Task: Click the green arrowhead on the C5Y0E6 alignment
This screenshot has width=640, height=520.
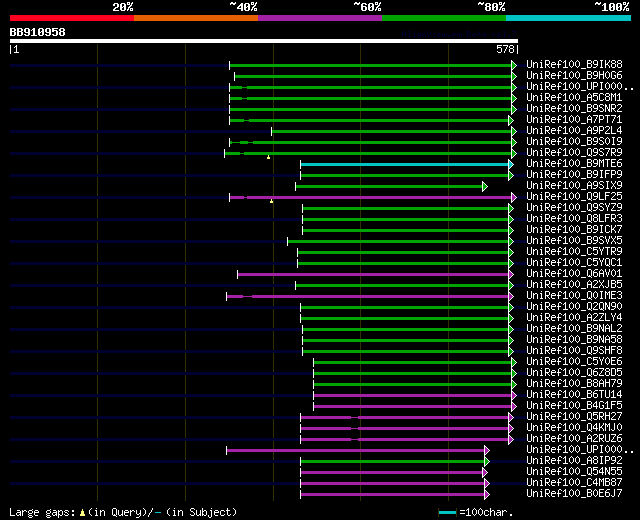Action: point(514,362)
